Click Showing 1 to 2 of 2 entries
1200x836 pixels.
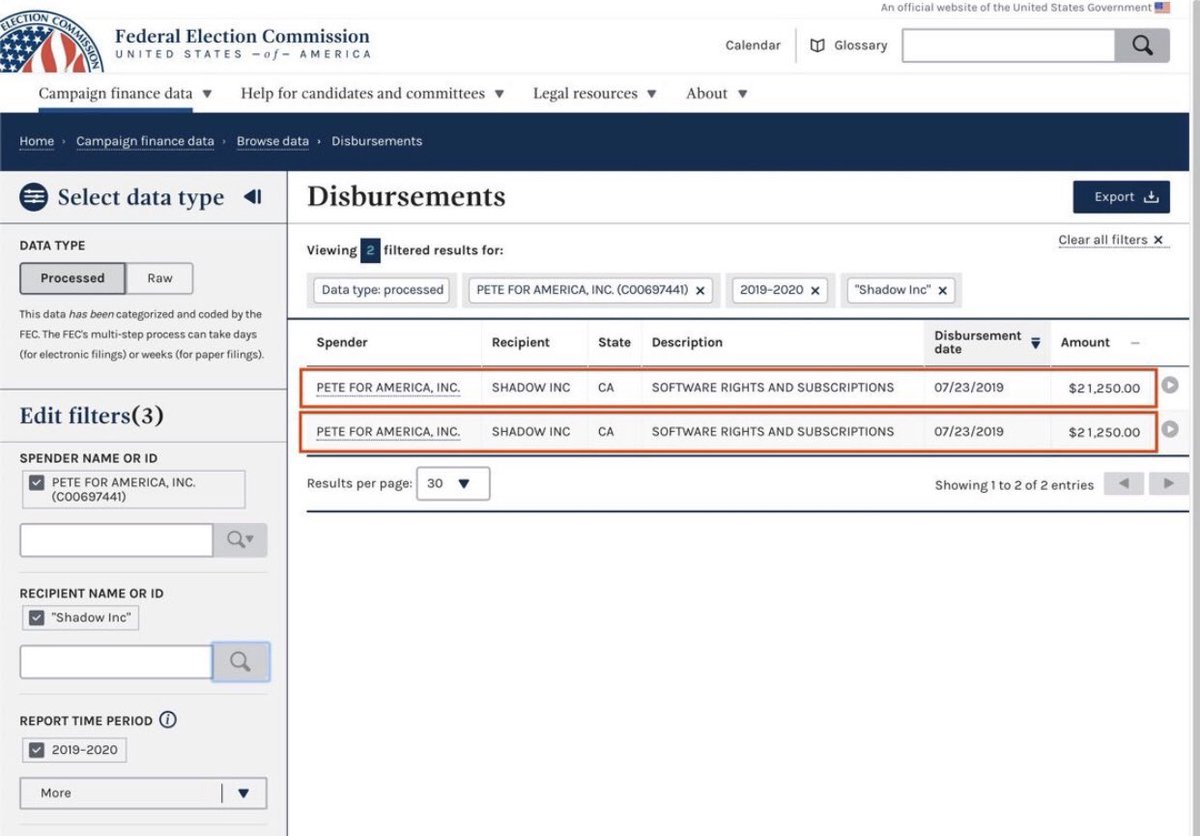tap(1014, 485)
